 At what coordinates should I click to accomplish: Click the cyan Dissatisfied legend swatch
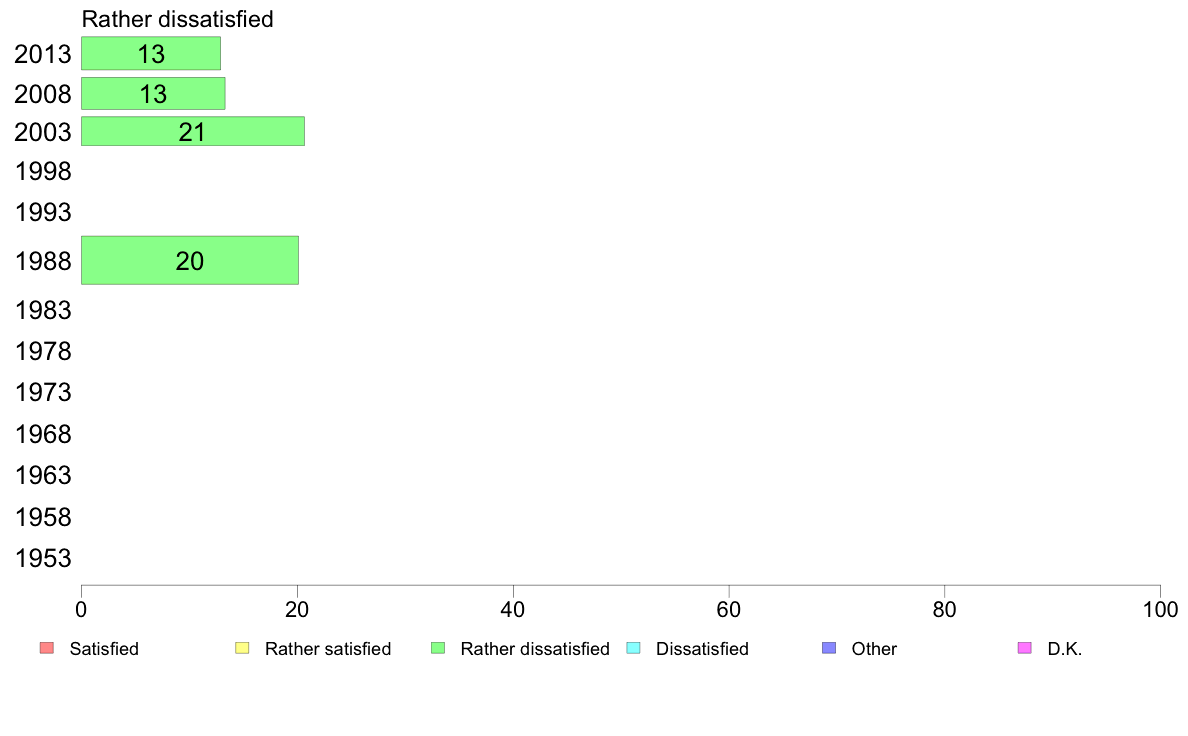[633, 648]
